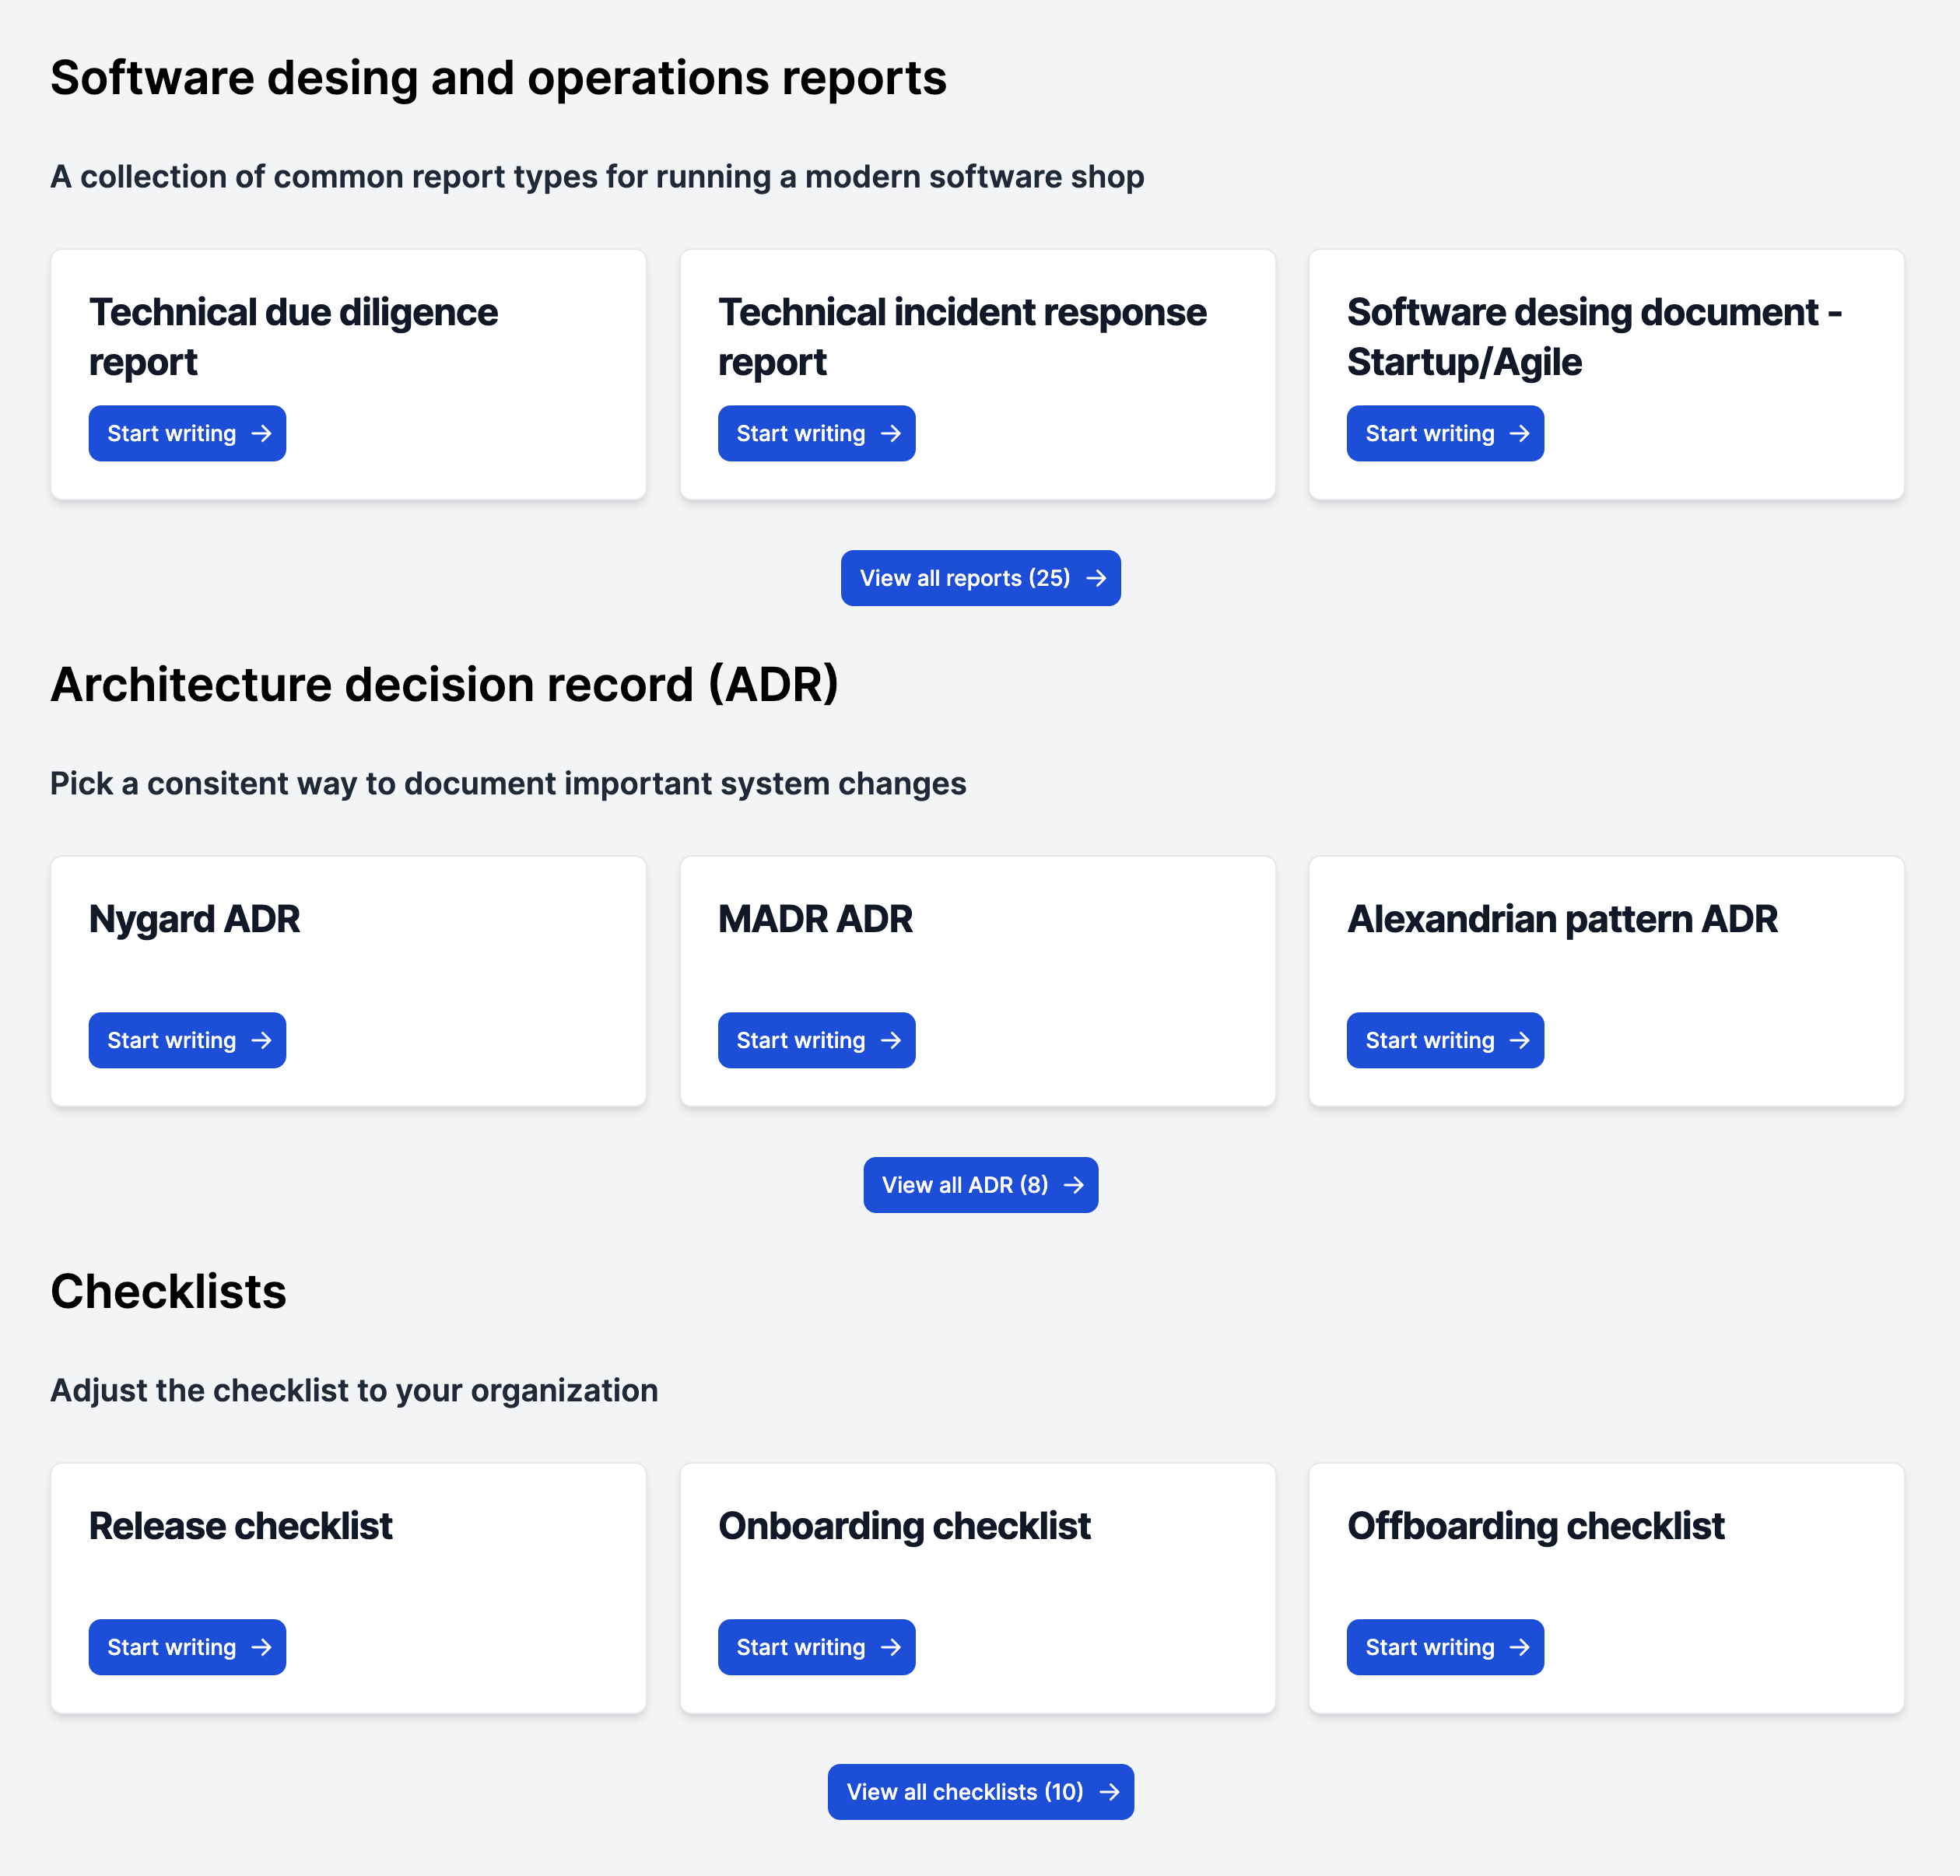Start writing the Offboarding checklist

click(x=1444, y=1647)
